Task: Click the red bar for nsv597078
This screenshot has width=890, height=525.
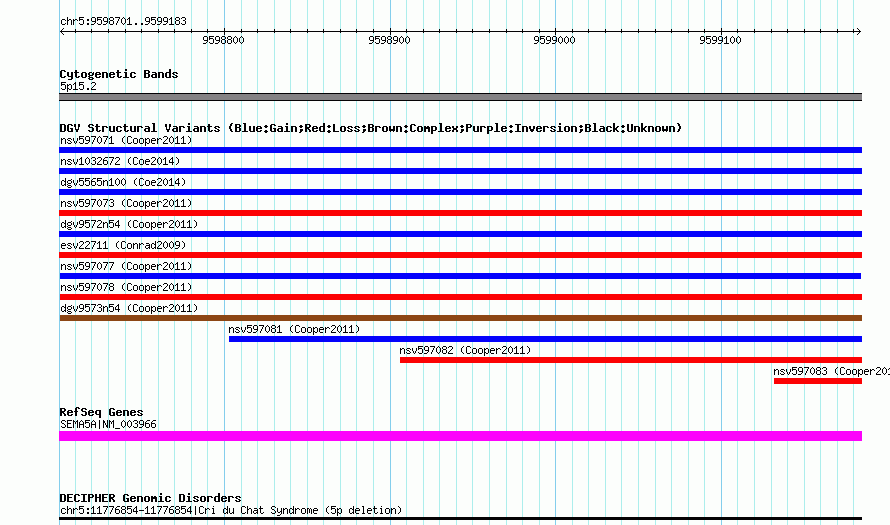Action: 460,297
